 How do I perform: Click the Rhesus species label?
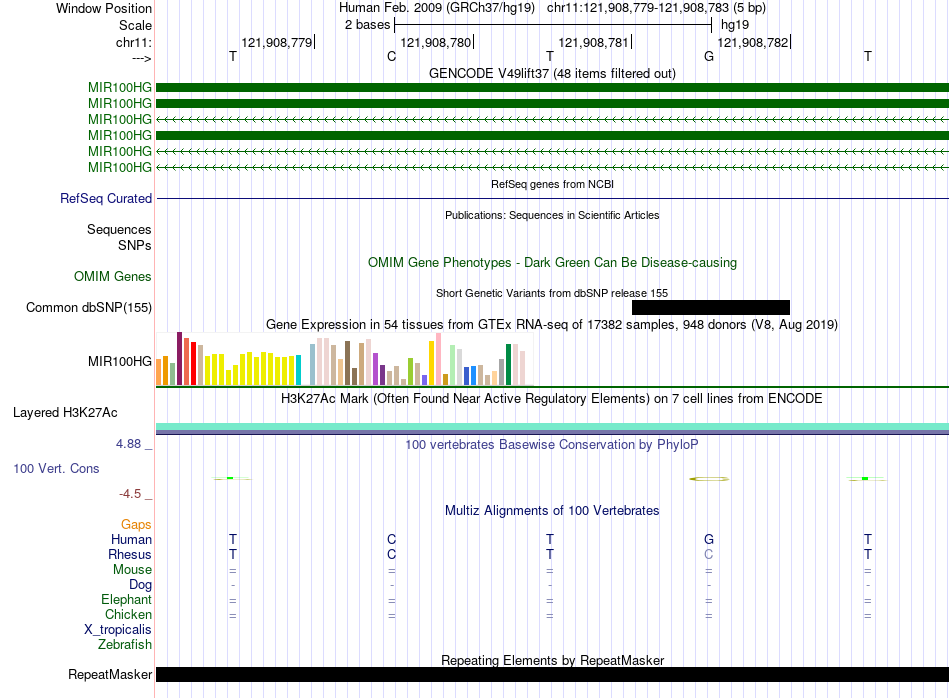(x=130, y=554)
